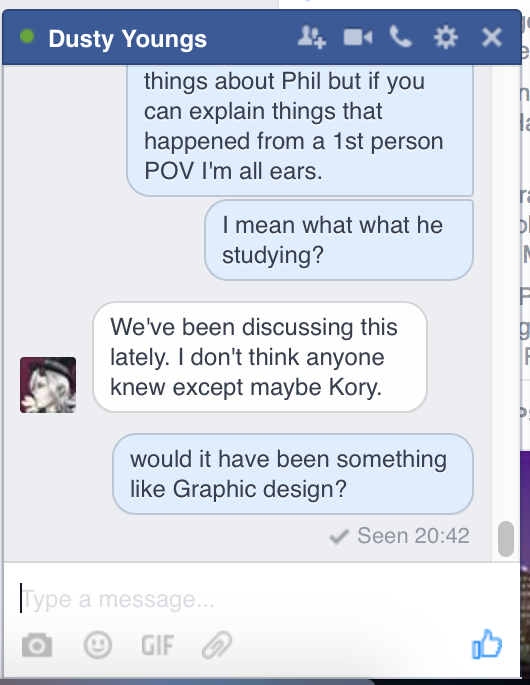530x685 pixels.
Task: Add friends to chat icon
Action: coord(312,37)
